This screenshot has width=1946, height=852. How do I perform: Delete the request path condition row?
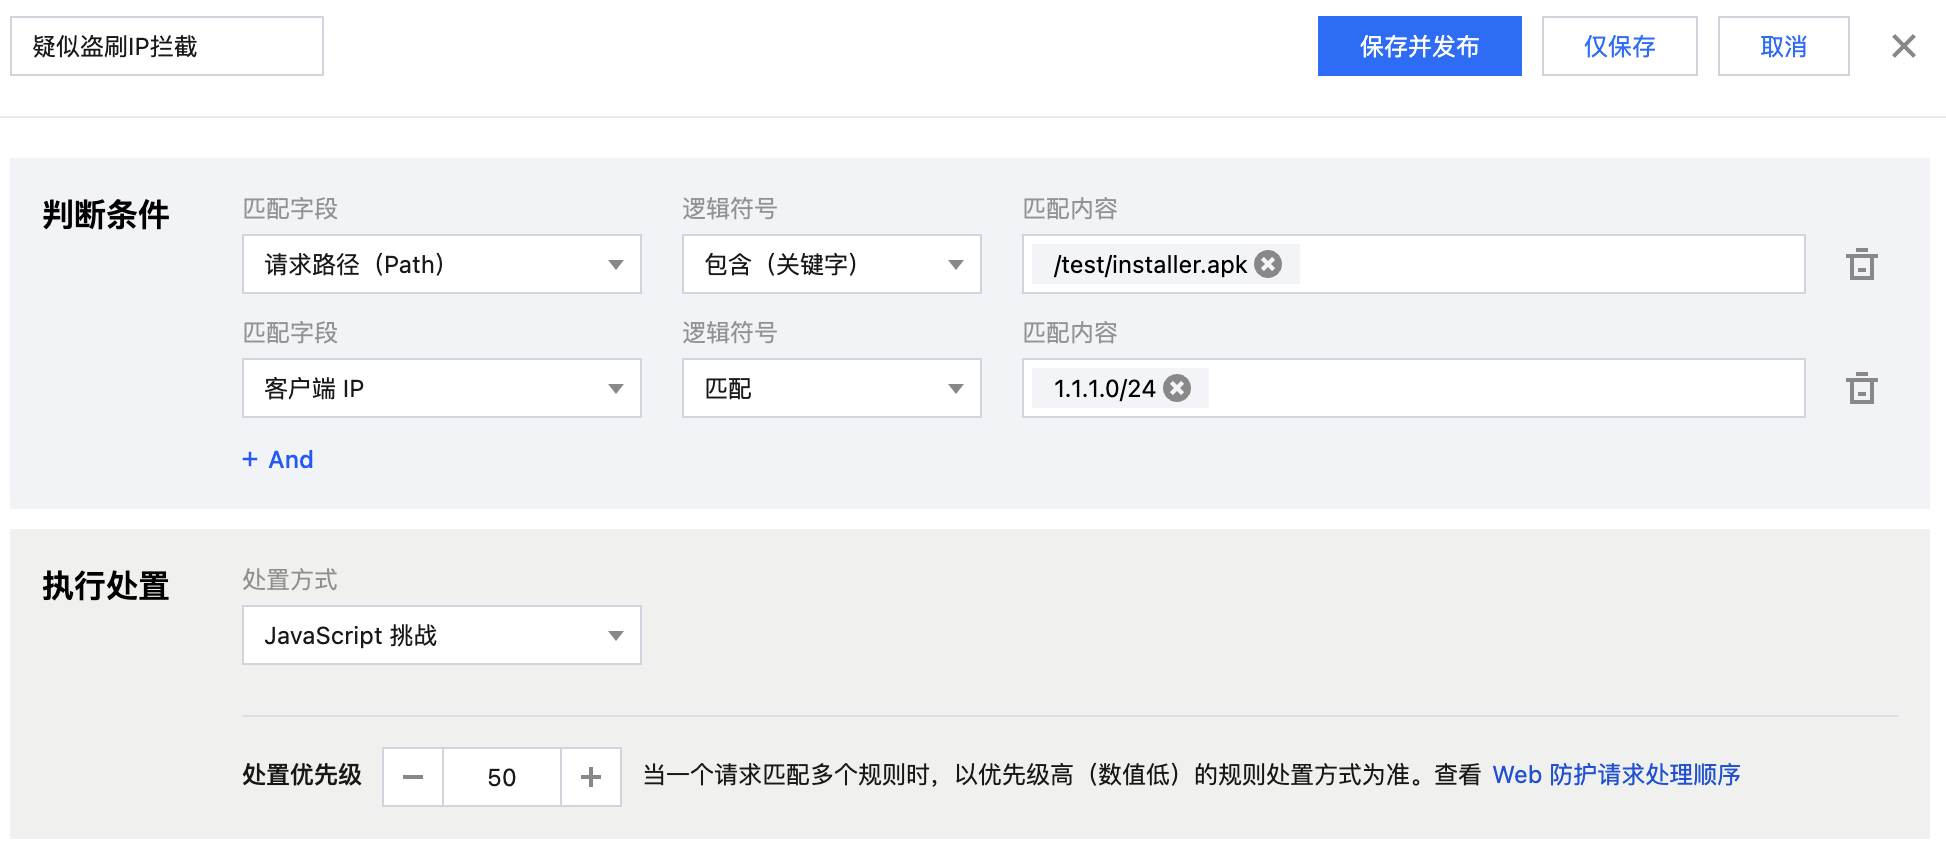pyautogui.click(x=1861, y=265)
